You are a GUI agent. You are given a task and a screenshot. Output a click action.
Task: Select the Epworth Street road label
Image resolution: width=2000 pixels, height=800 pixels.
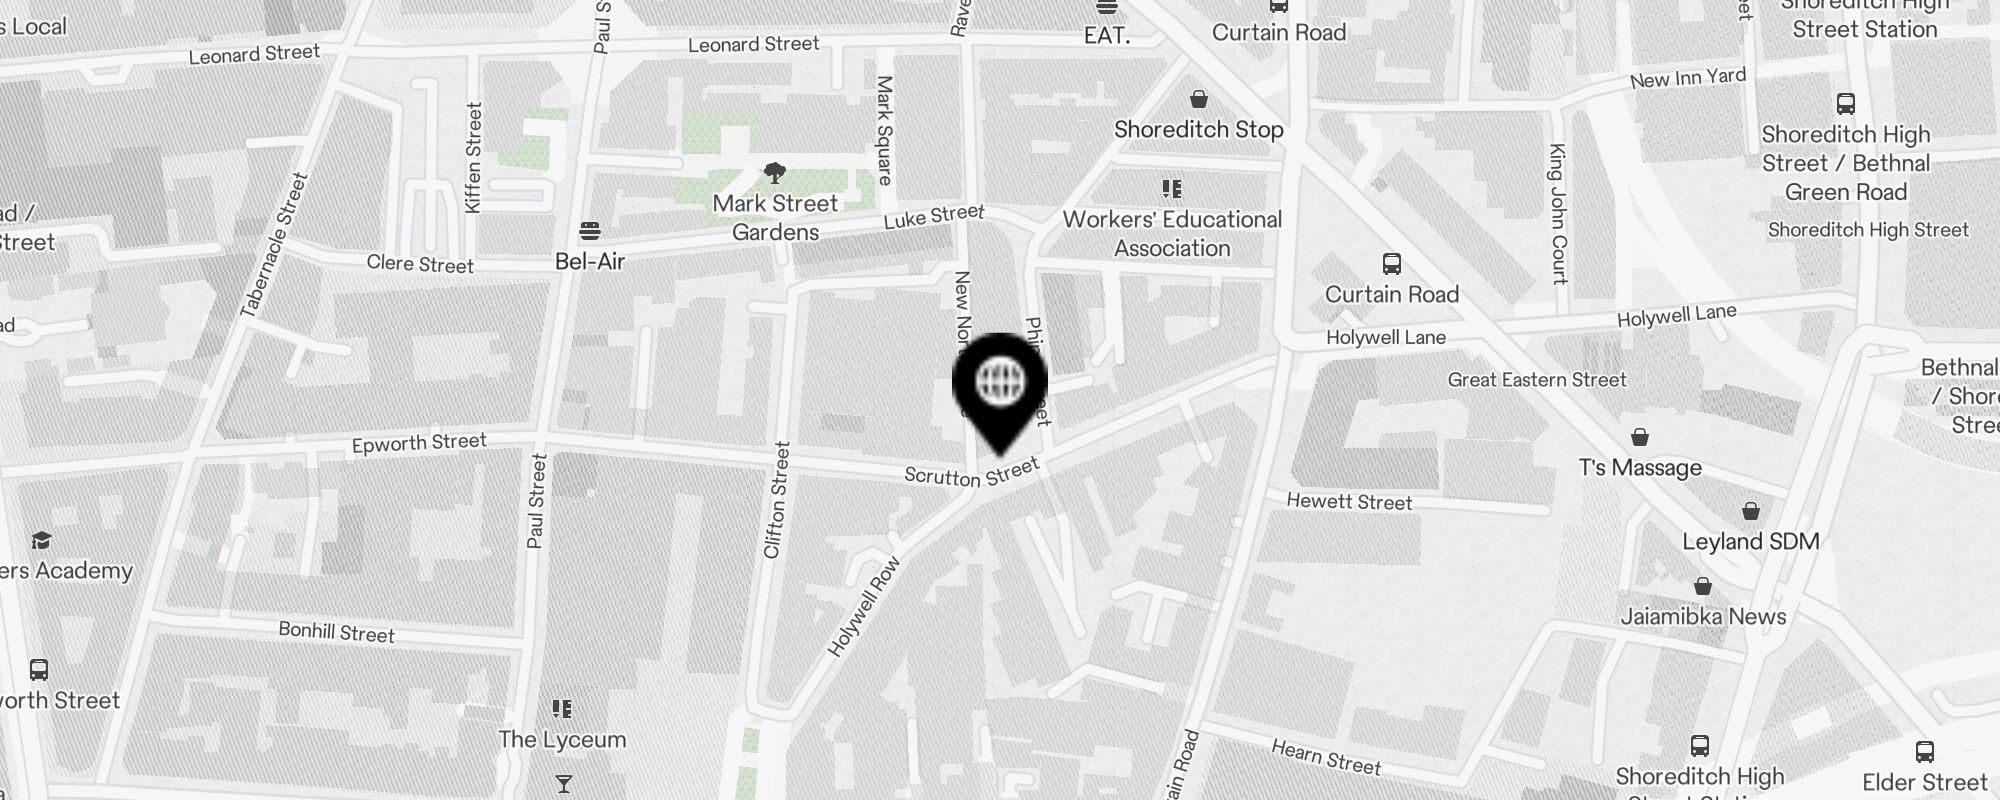pyautogui.click(x=419, y=443)
